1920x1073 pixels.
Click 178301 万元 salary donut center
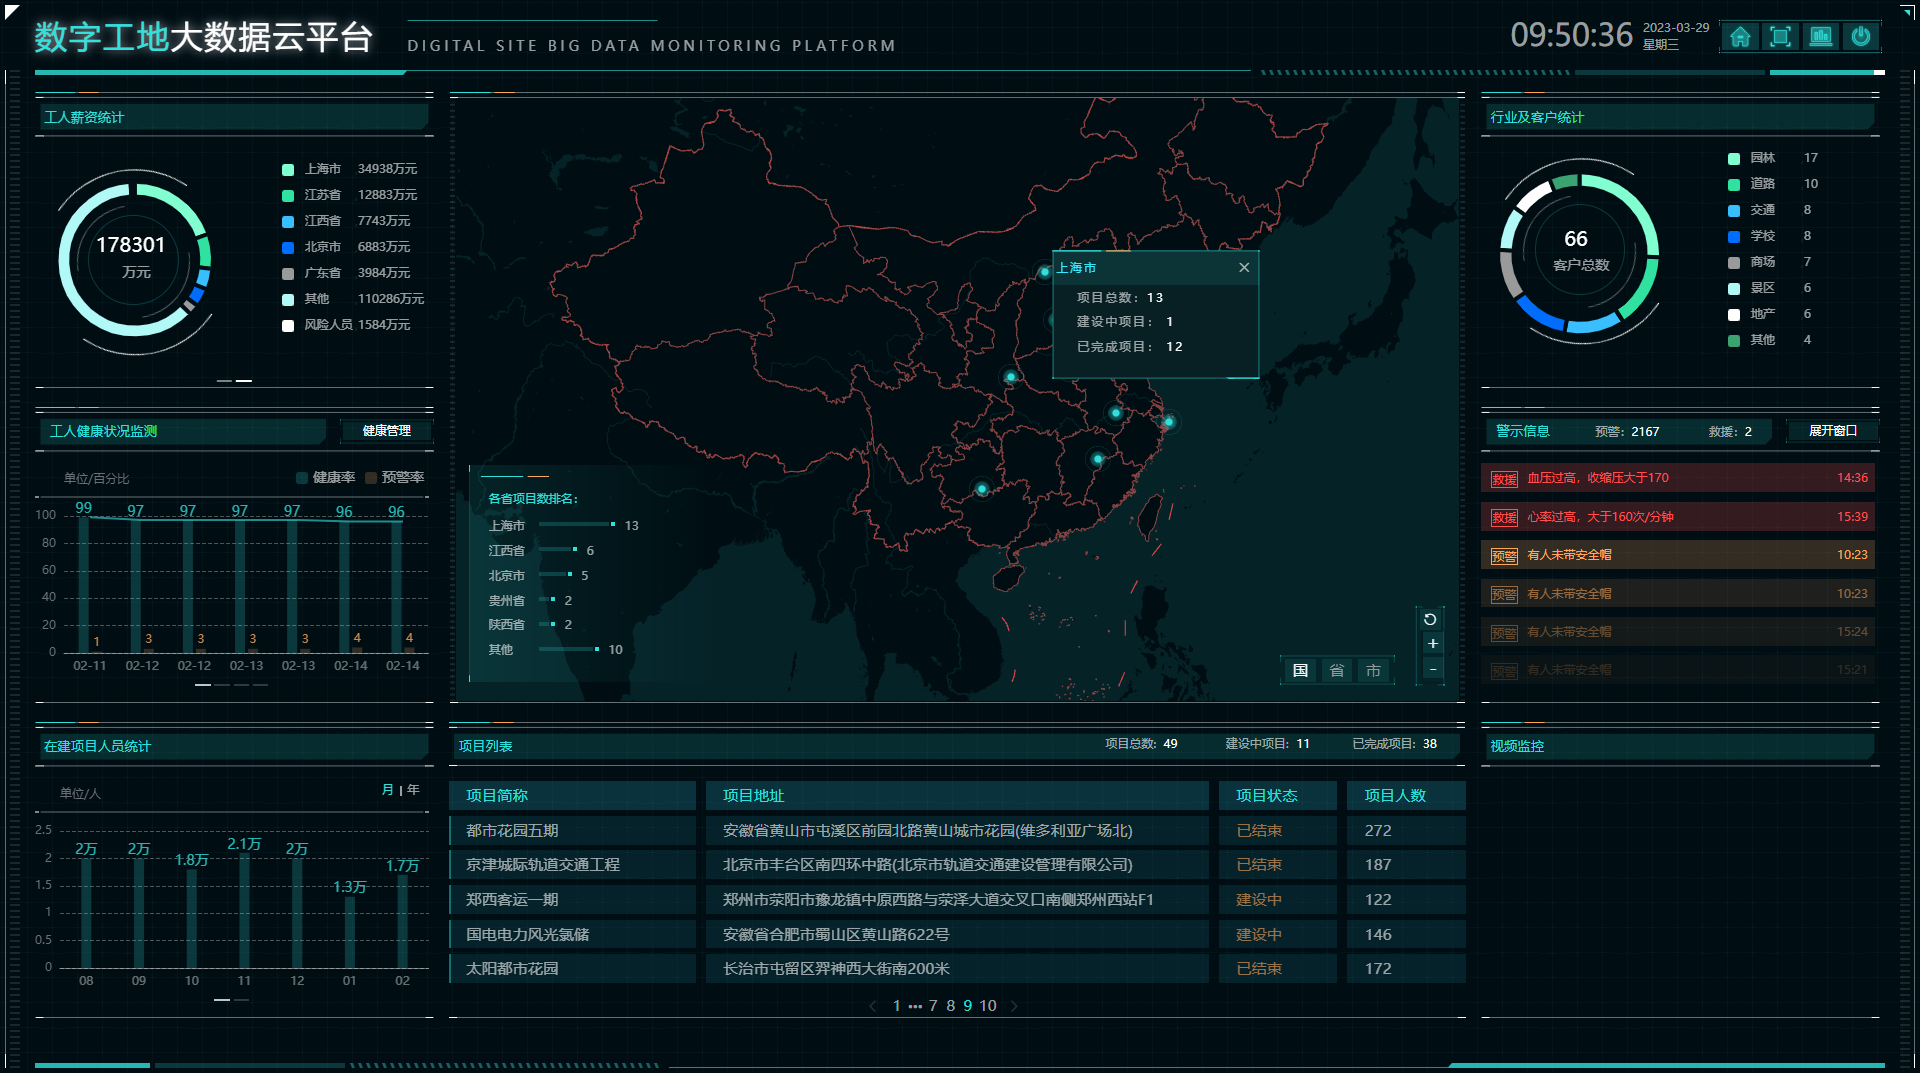click(x=133, y=257)
